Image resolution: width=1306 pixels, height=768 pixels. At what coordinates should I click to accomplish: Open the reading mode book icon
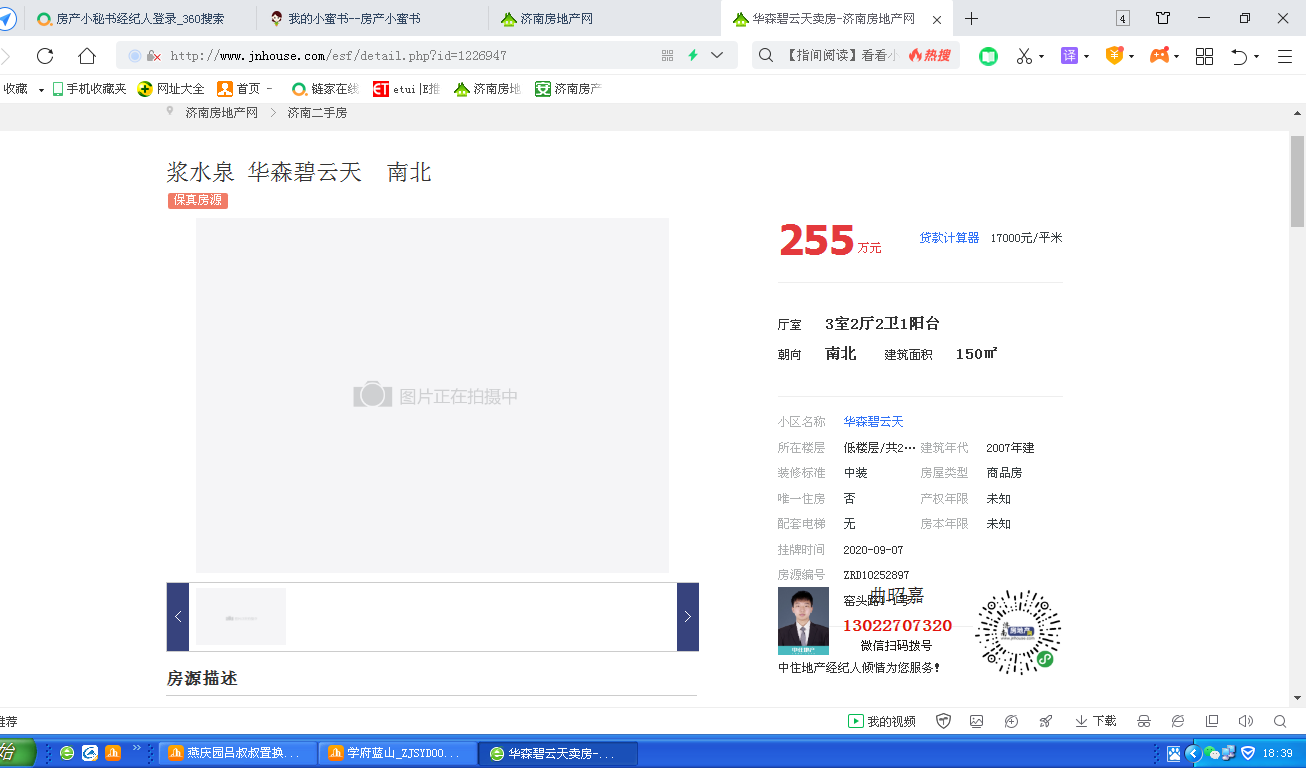(x=988, y=55)
